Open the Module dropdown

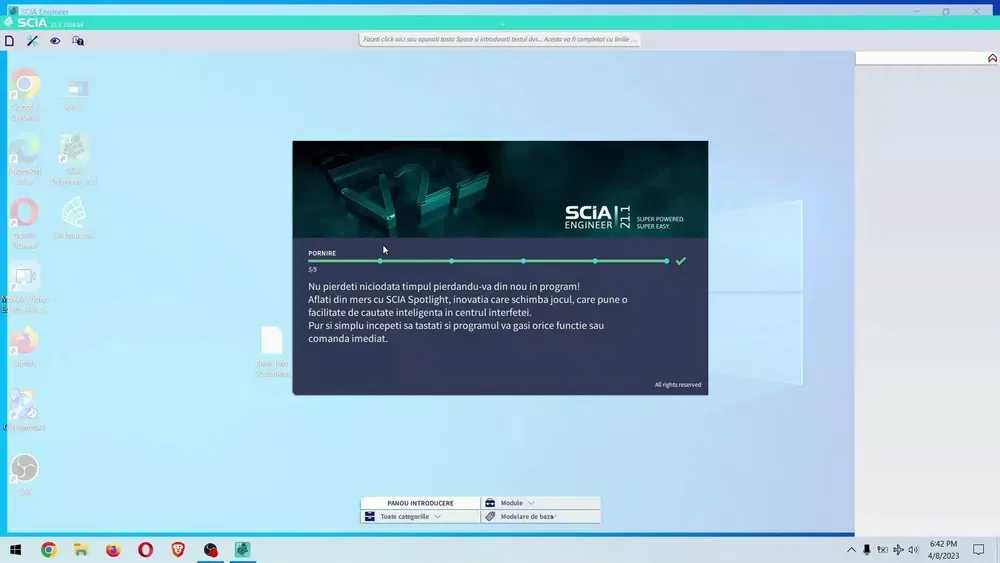click(541, 503)
